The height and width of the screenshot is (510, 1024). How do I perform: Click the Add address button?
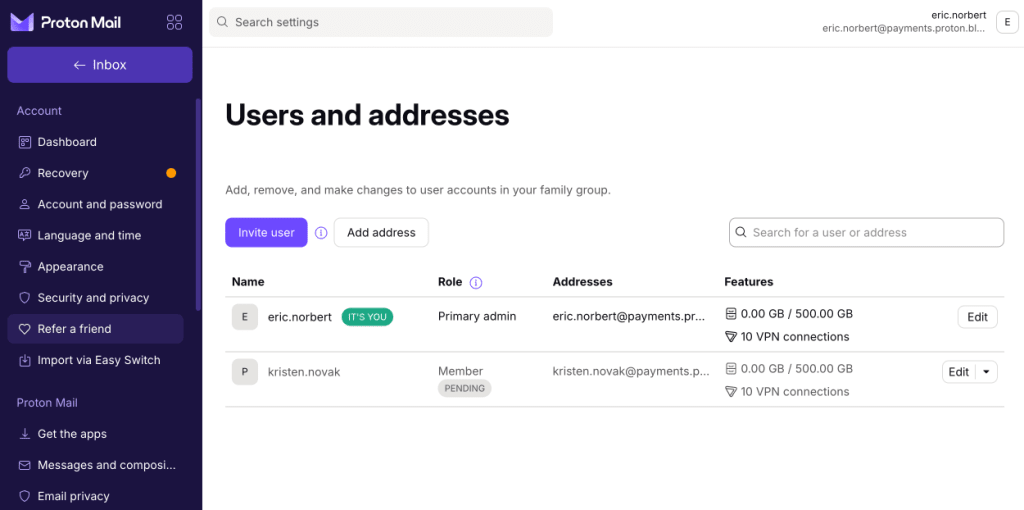(x=381, y=232)
